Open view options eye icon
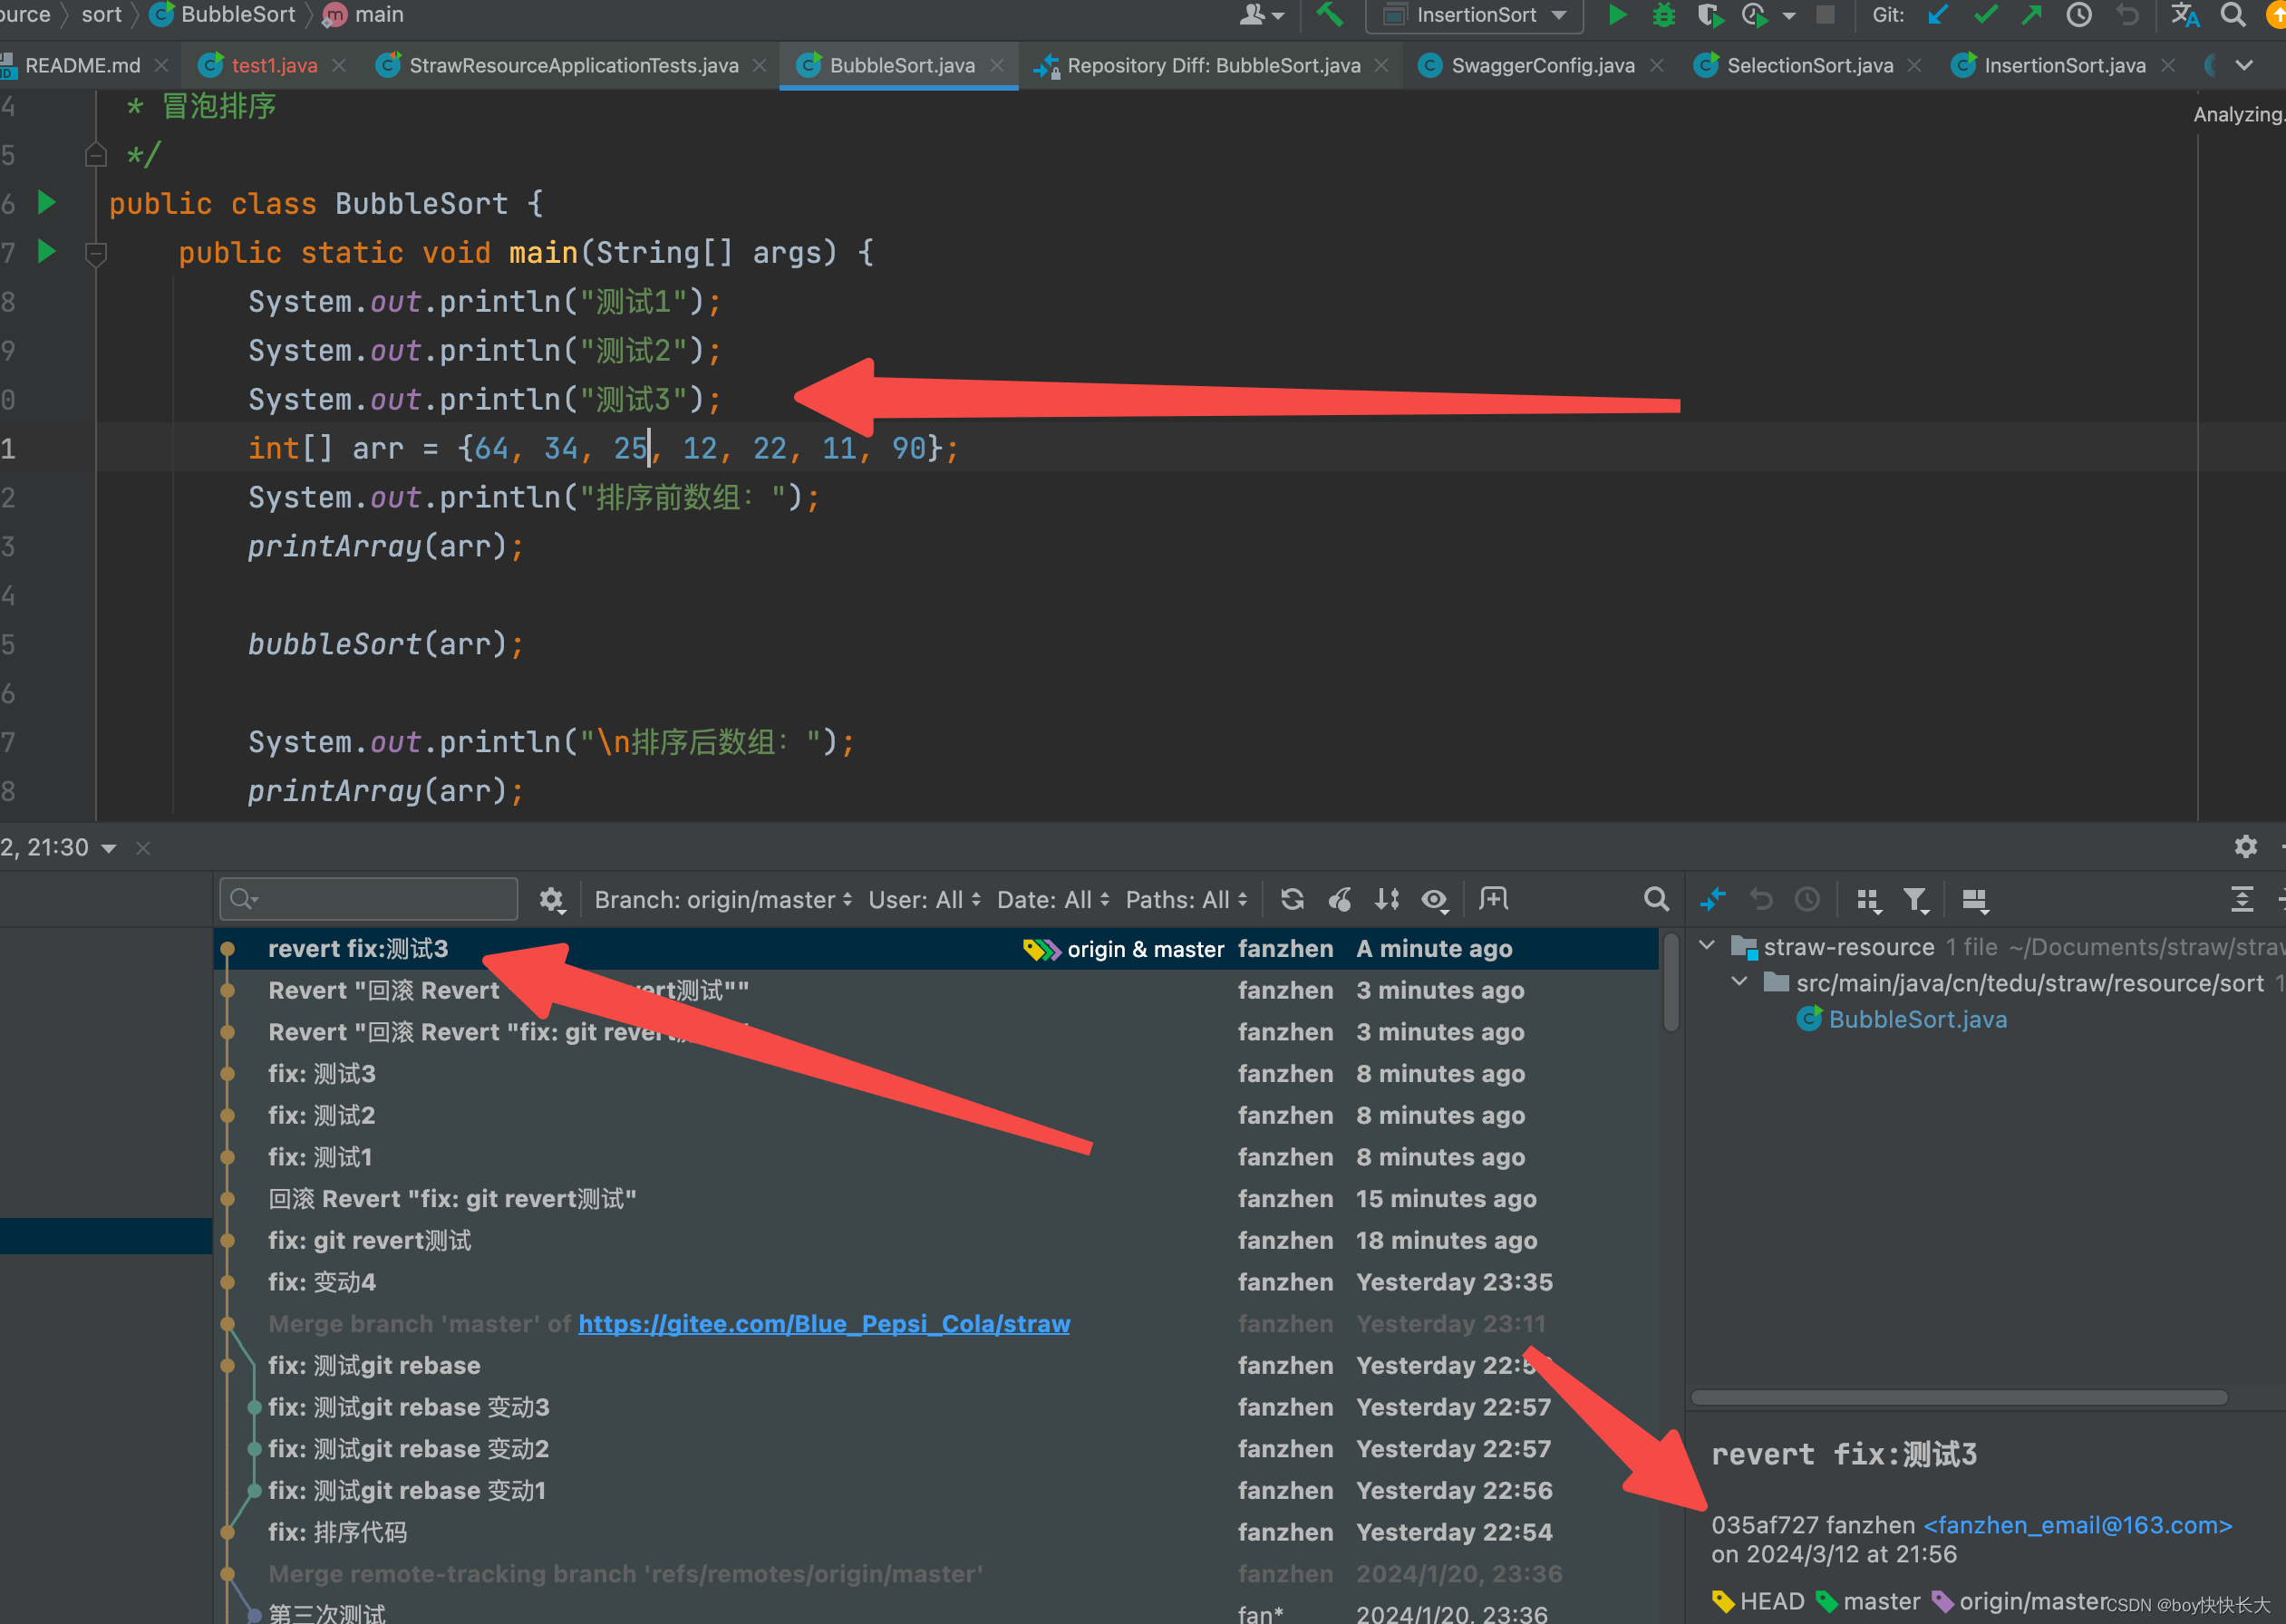This screenshot has width=2286, height=1624. pos(1435,899)
